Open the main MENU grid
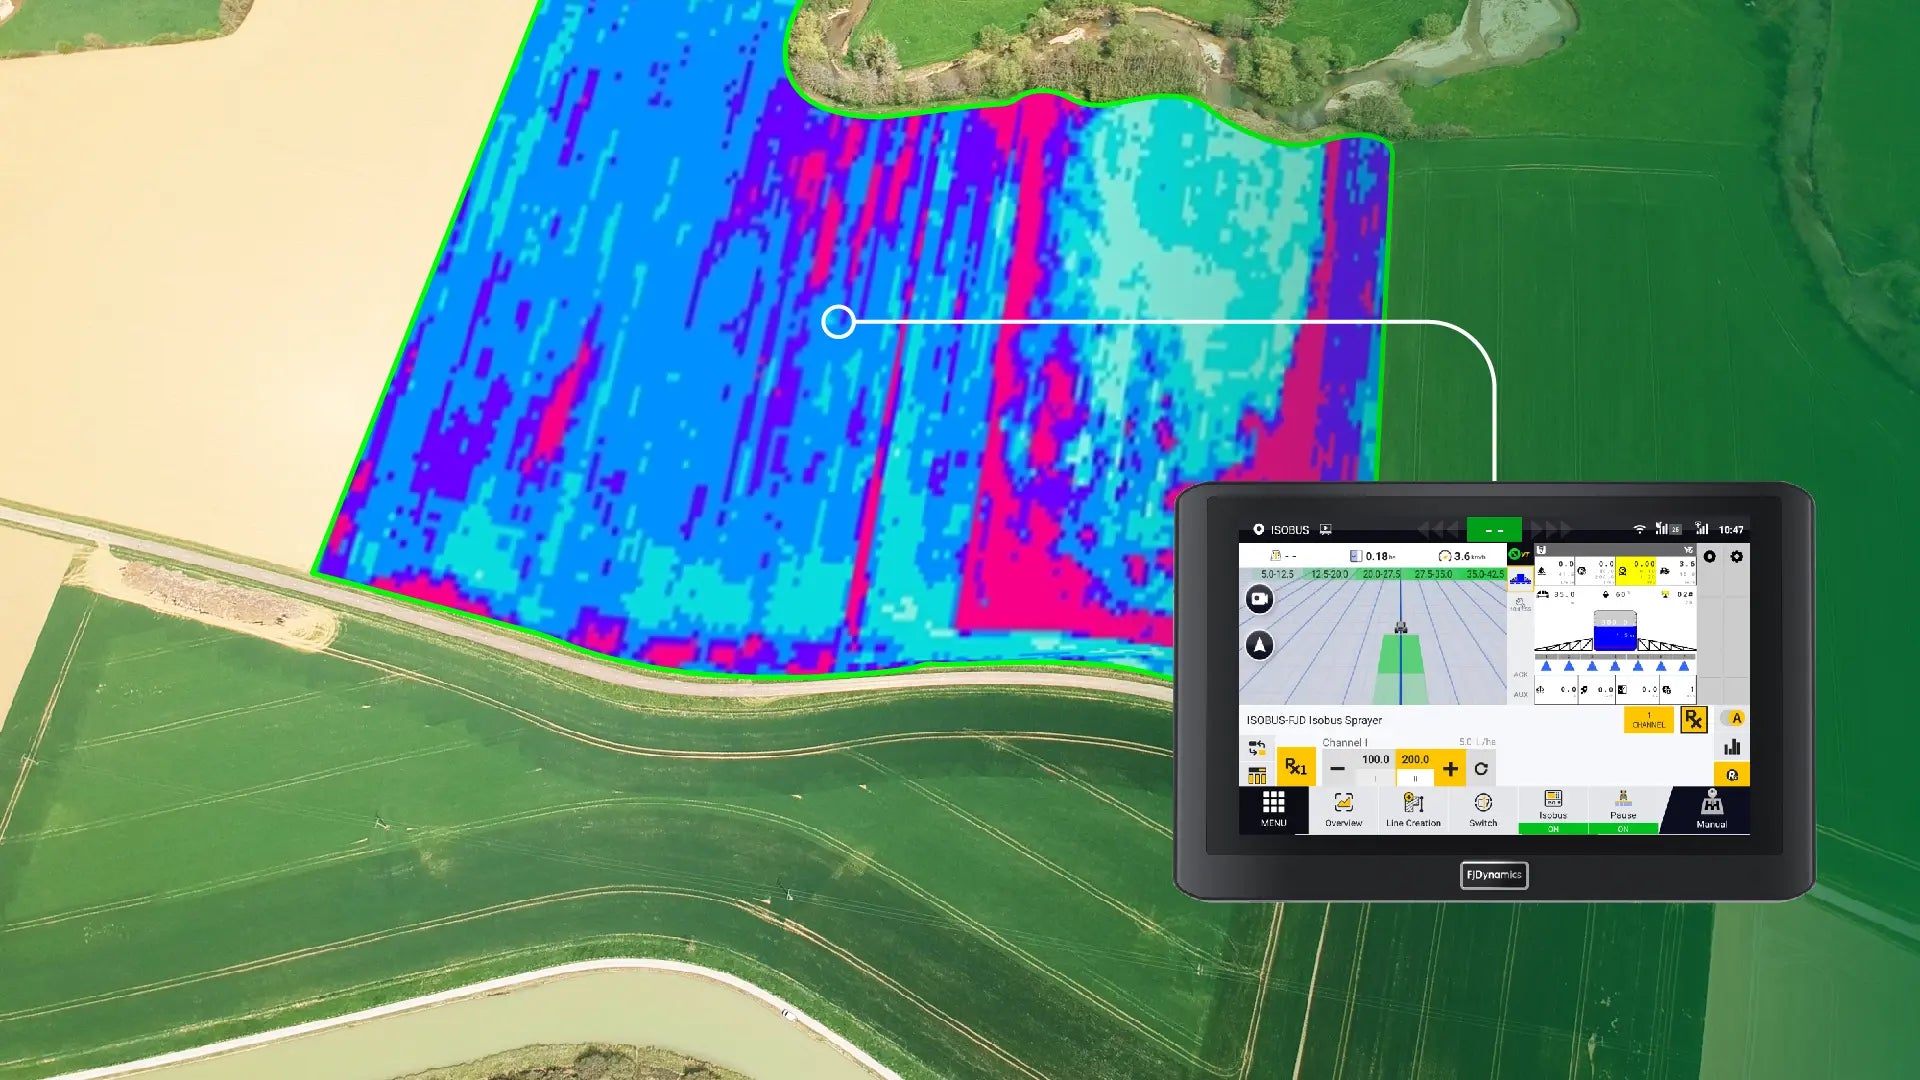 click(1273, 808)
